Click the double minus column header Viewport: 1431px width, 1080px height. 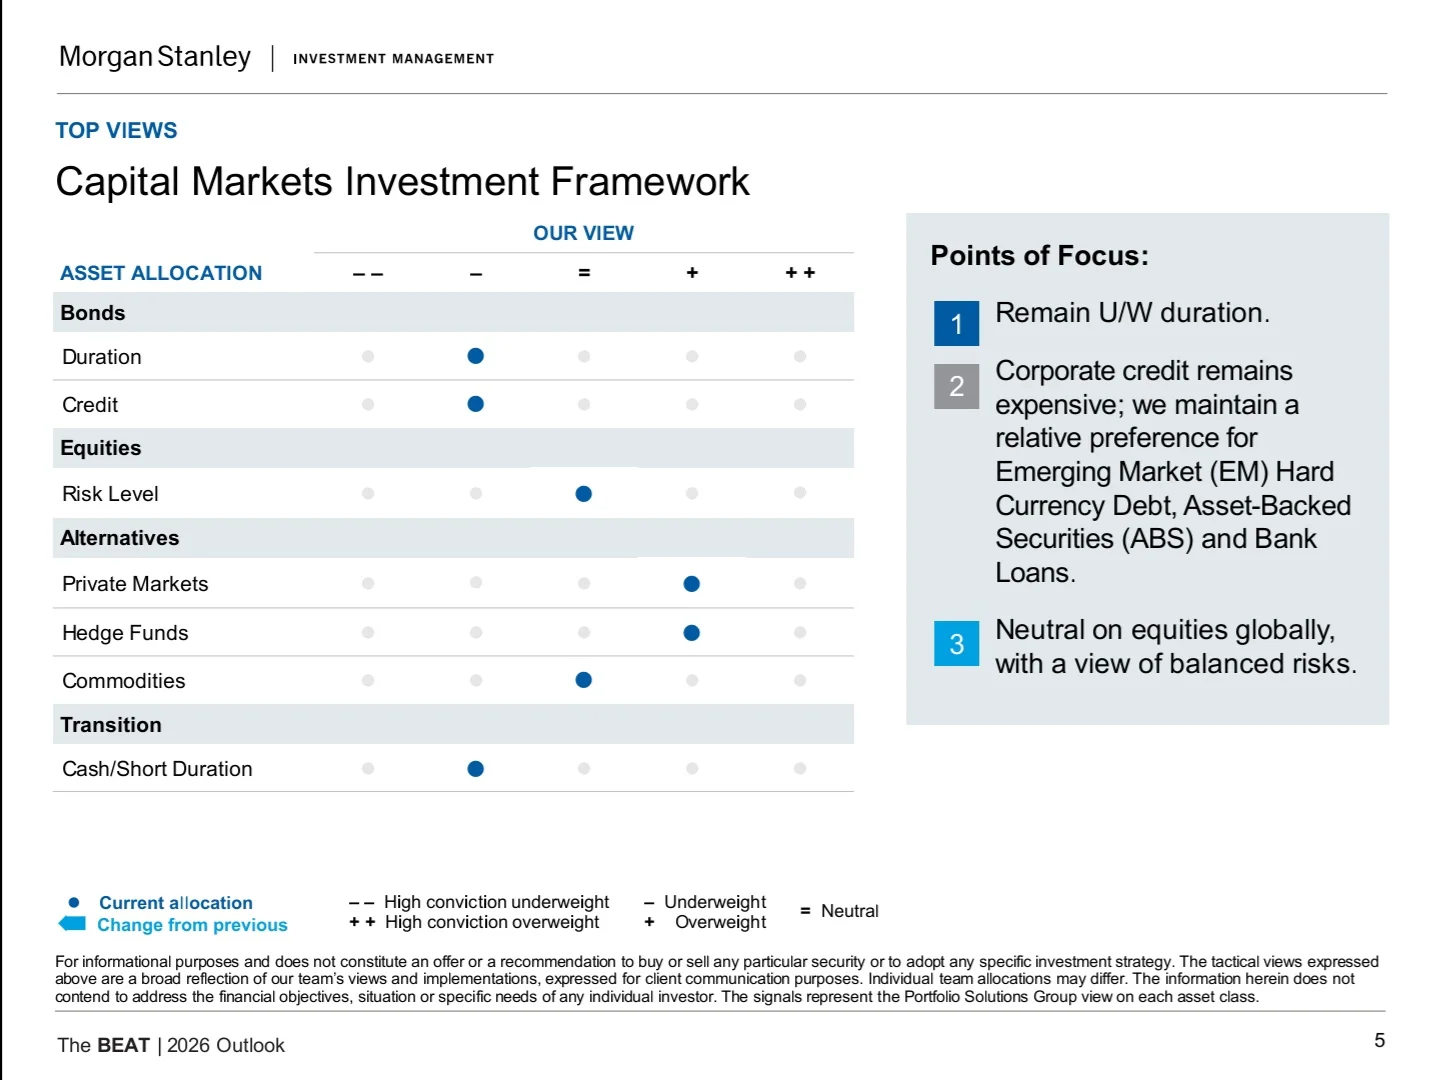[x=368, y=273]
